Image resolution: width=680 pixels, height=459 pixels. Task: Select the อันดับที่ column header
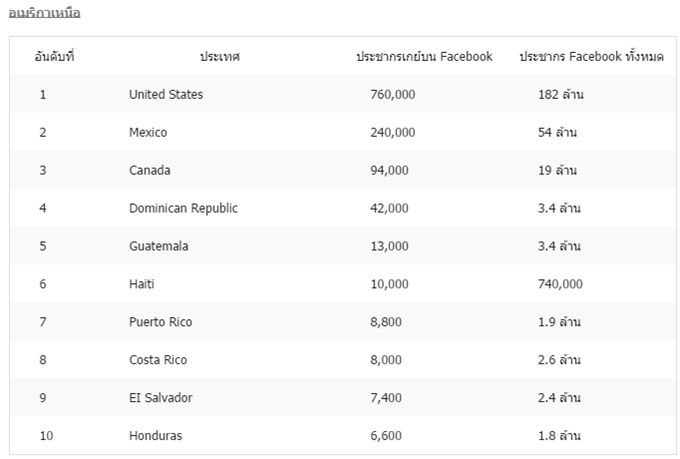(55, 56)
